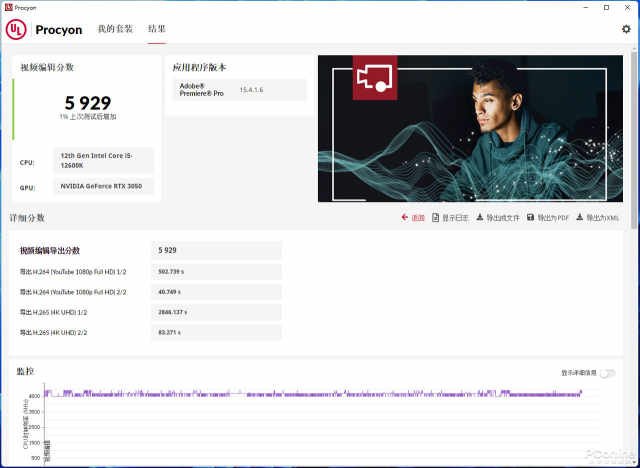Click the red back arrow icon

click(x=405, y=217)
